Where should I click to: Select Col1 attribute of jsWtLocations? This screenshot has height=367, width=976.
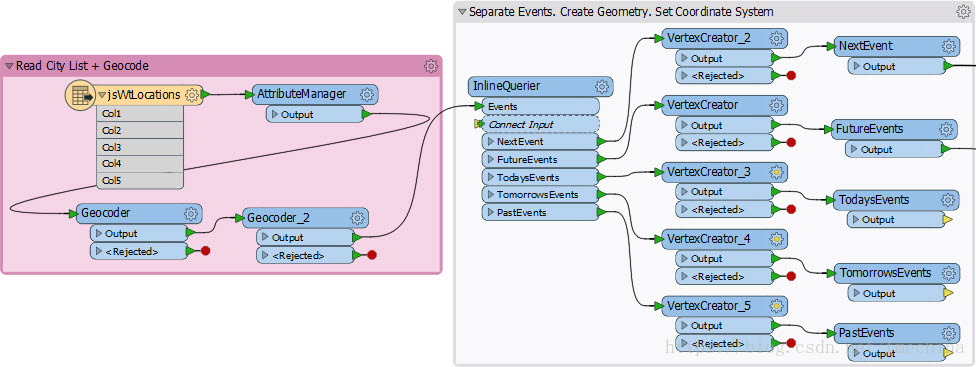pyautogui.click(x=140, y=114)
